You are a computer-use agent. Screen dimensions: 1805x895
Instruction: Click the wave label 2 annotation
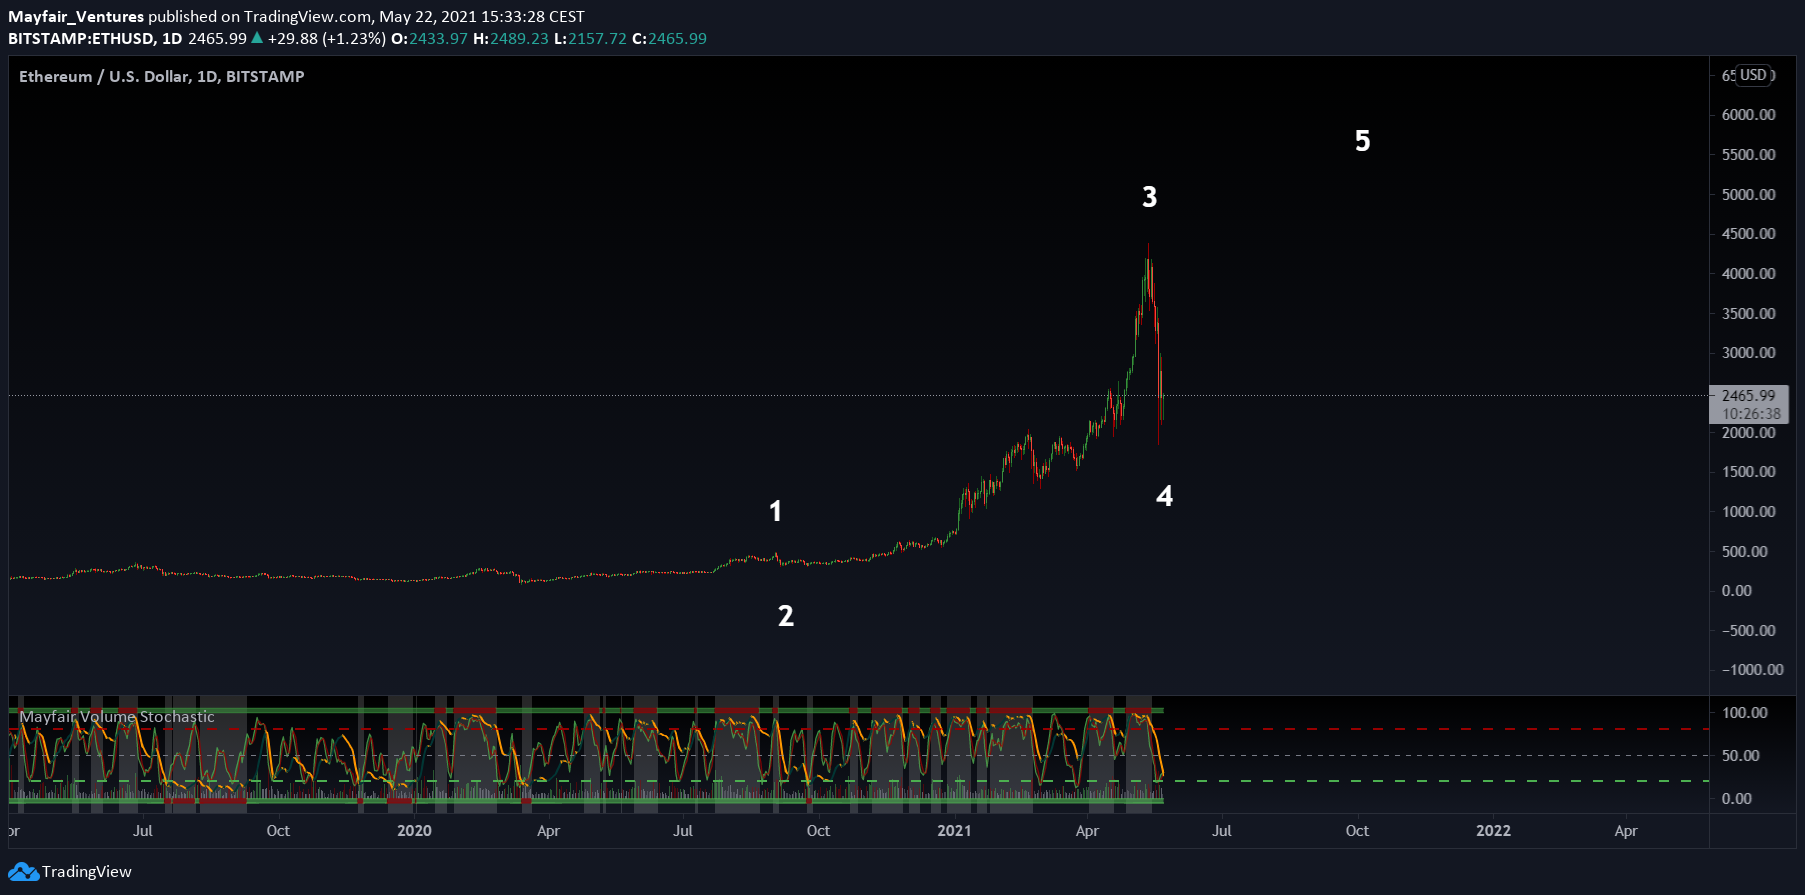click(x=786, y=616)
